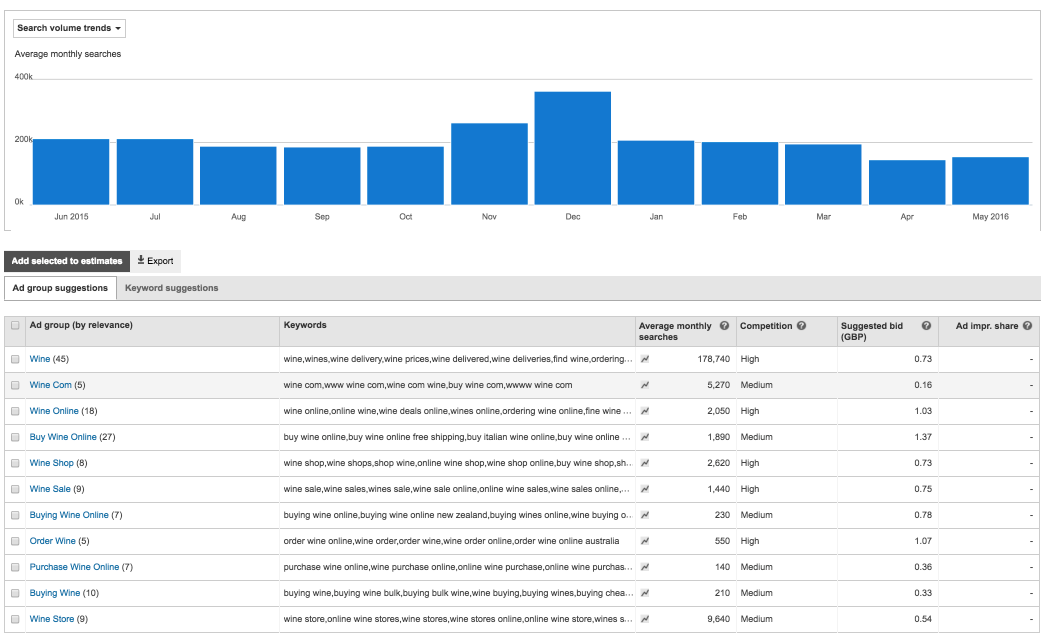Open the Wine Online ad group link

coord(53,411)
